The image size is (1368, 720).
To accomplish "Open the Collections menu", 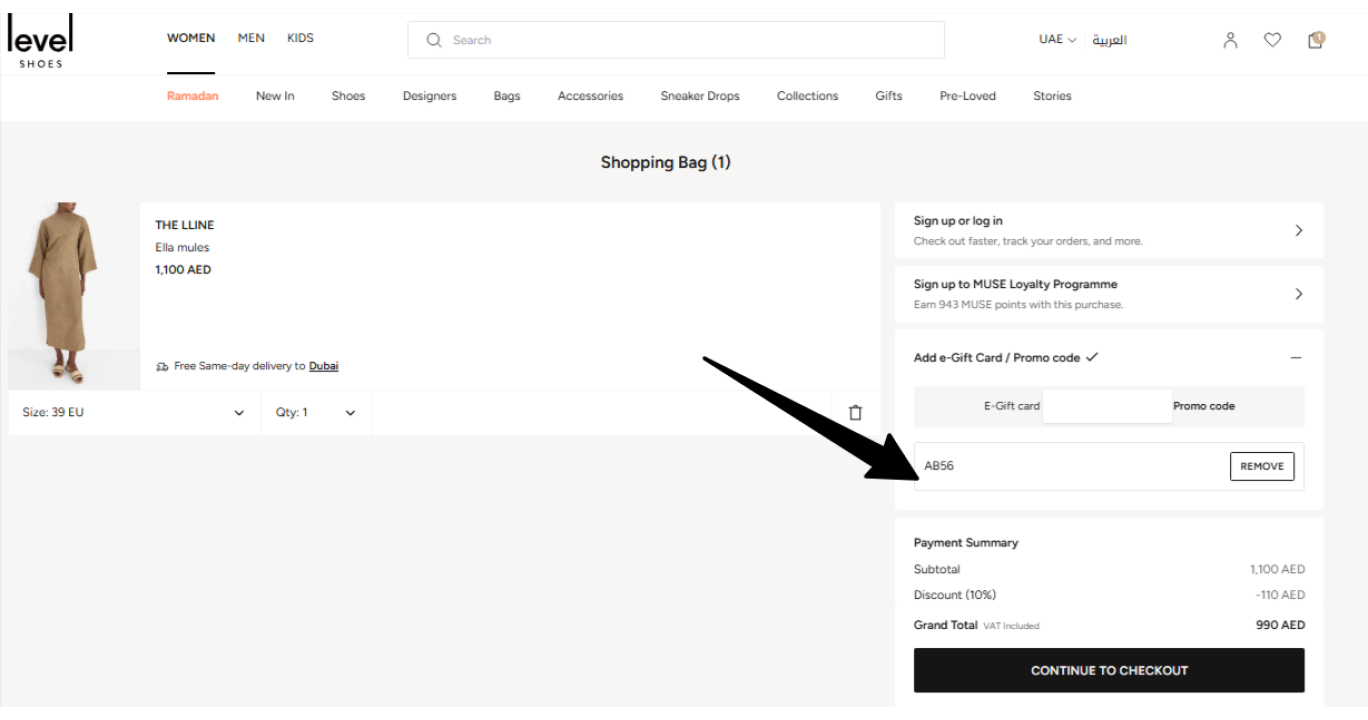I will click(808, 96).
